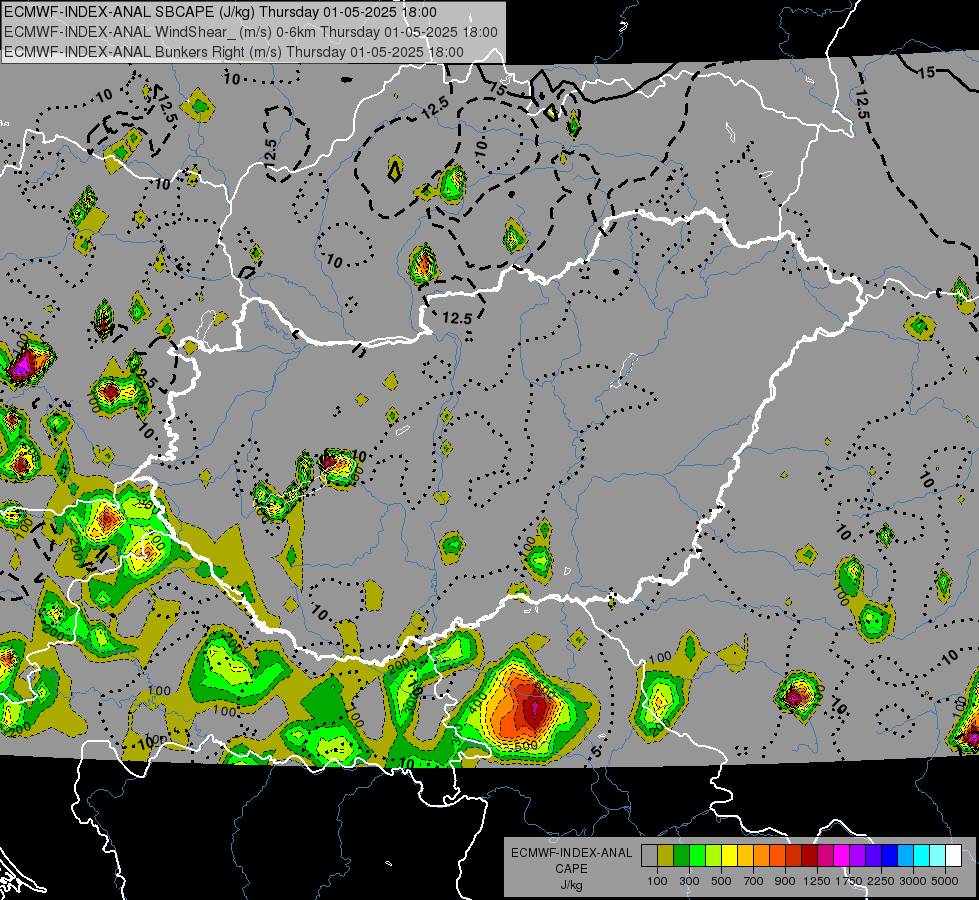Select the pure blue legend swatch

[890, 855]
